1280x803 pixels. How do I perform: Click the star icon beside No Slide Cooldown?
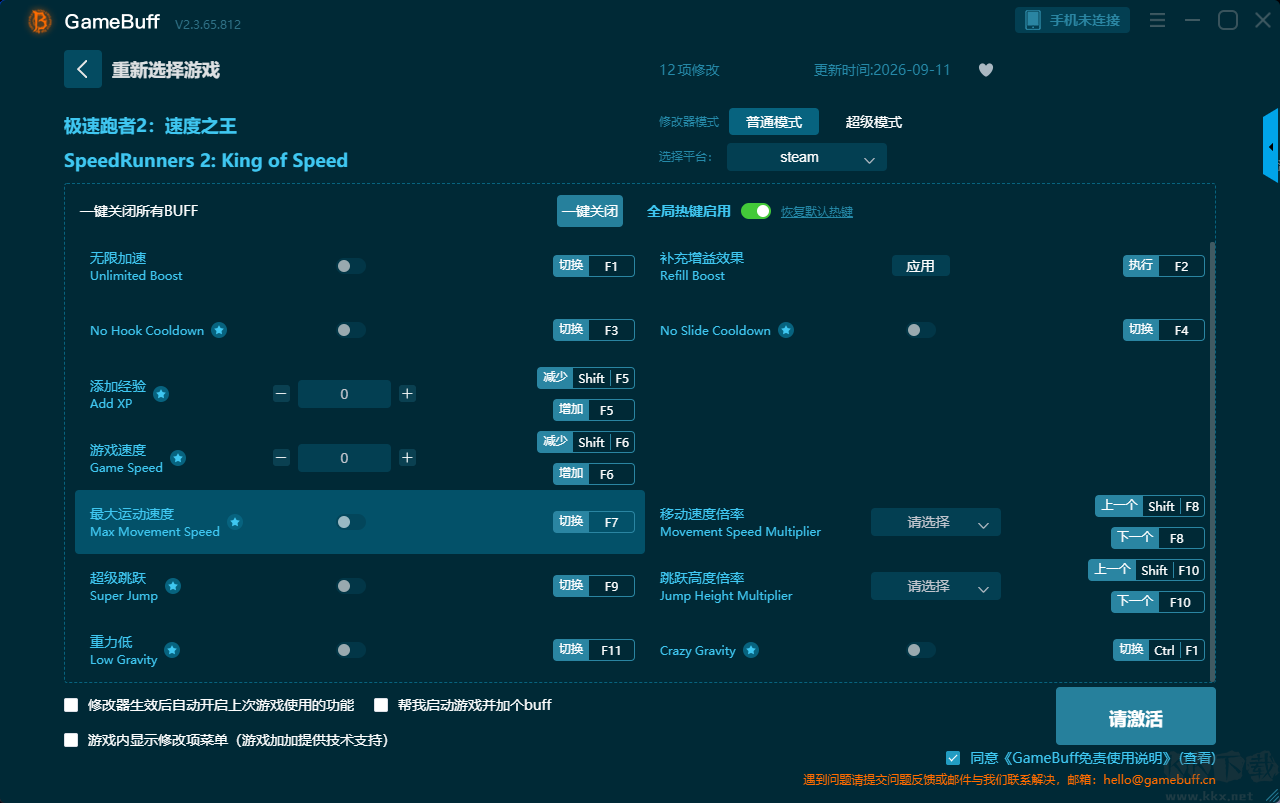click(x=786, y=330)
